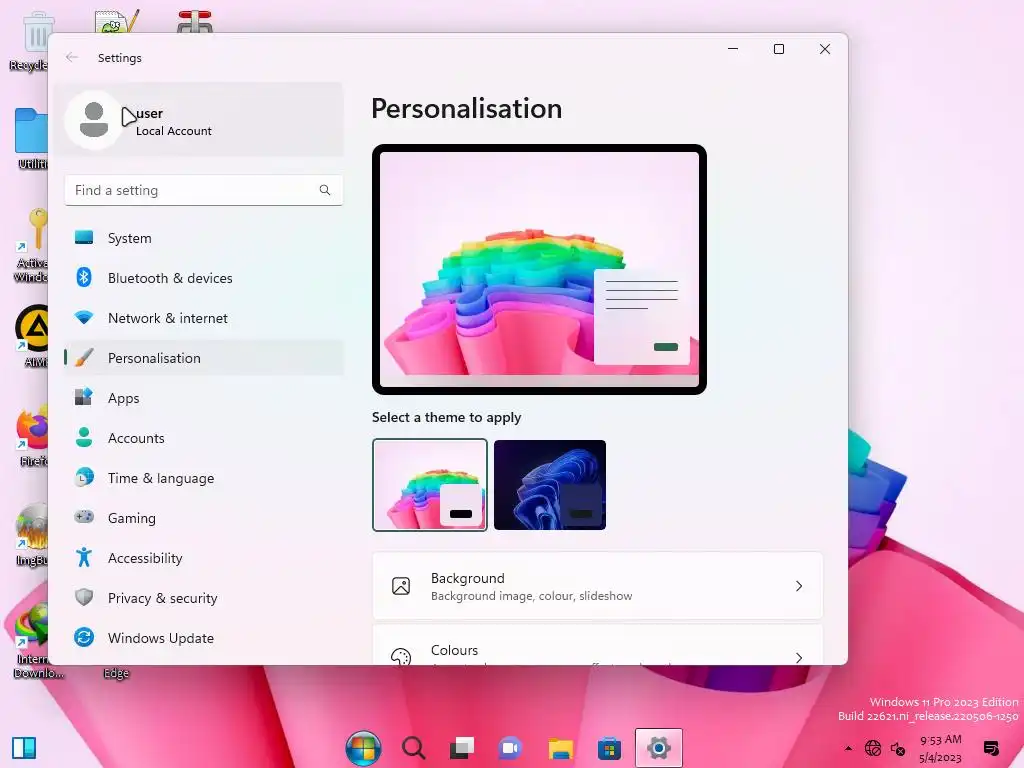
Task: Go back using the Settings back arrow
Action: click(x=72, y=57)
